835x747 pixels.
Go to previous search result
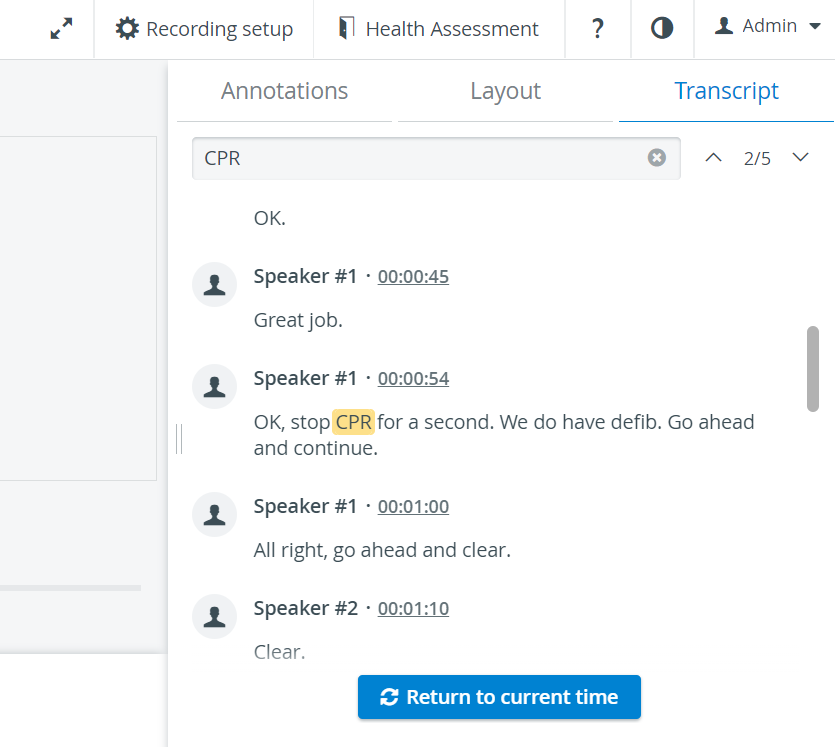pos(714,158)
